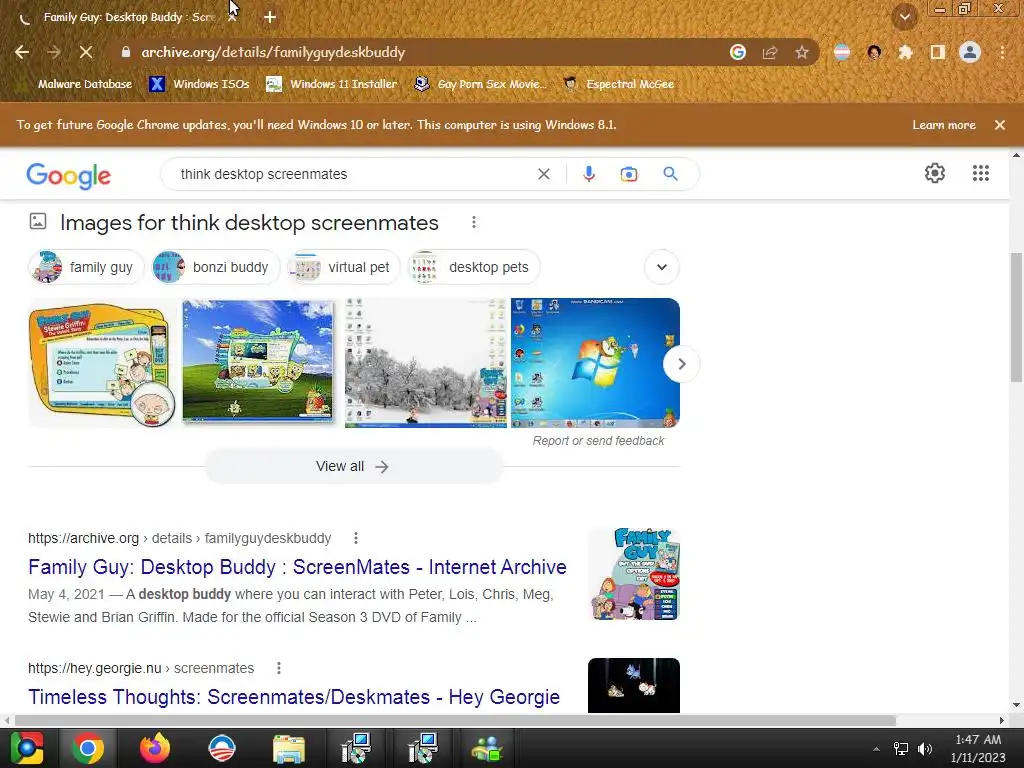Open Firefox from the taskbar
The height and width of the screenshot is (768, 1024).
155,748
